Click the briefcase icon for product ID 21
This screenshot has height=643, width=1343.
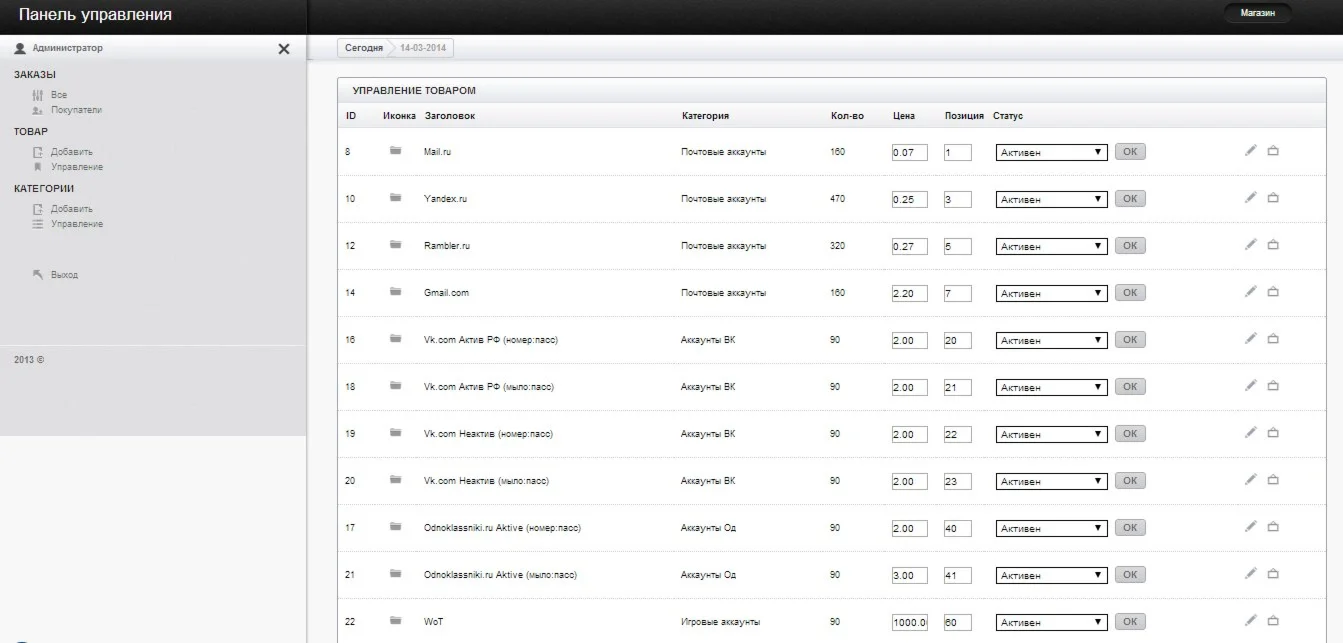1273,574
